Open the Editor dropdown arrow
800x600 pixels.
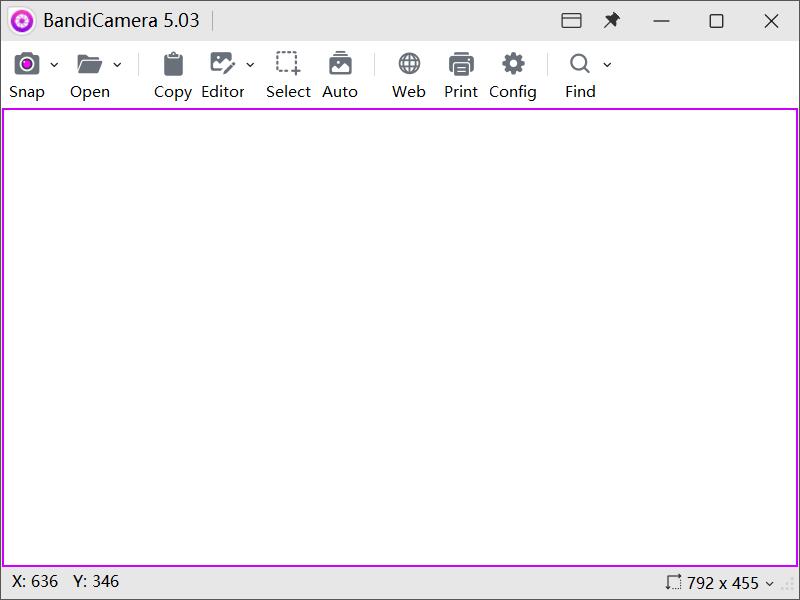250,65
